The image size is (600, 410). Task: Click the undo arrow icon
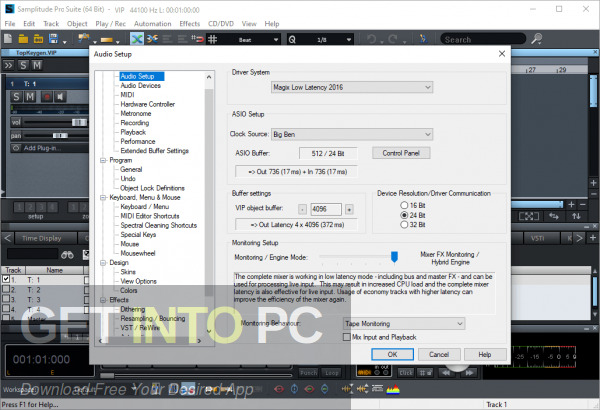coord(371,39)
